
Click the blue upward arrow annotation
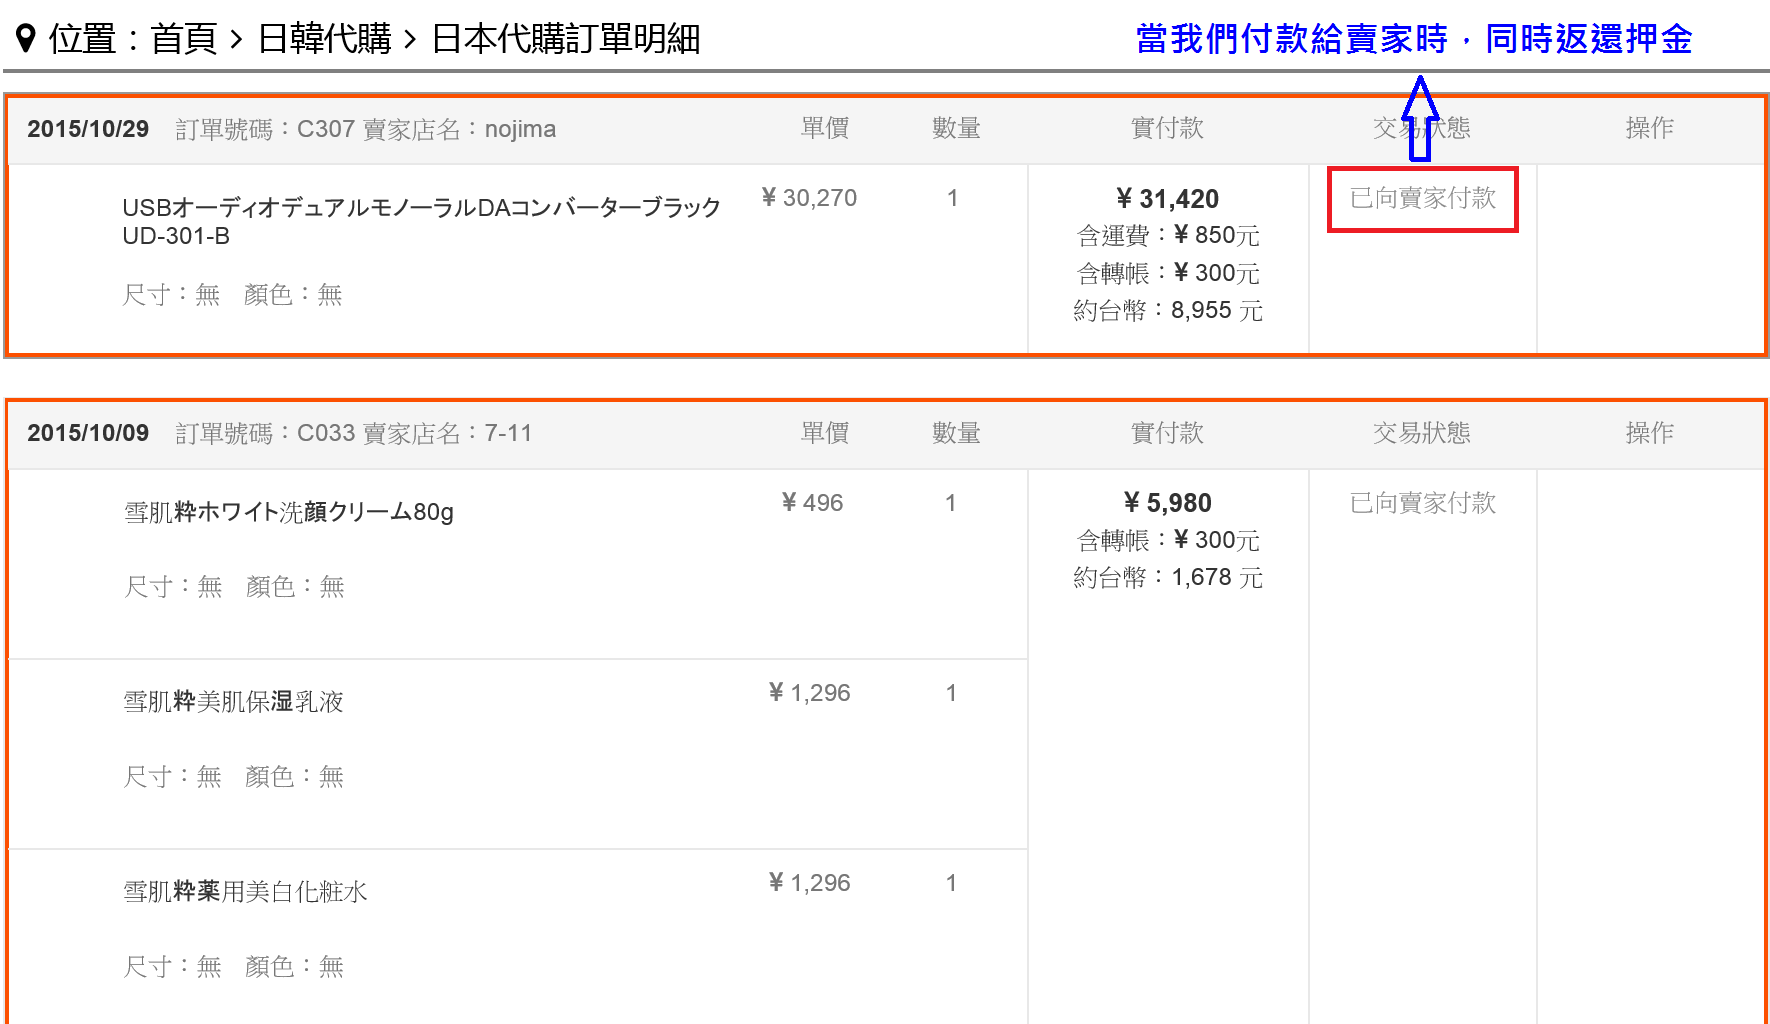(x=1419, y=118)
